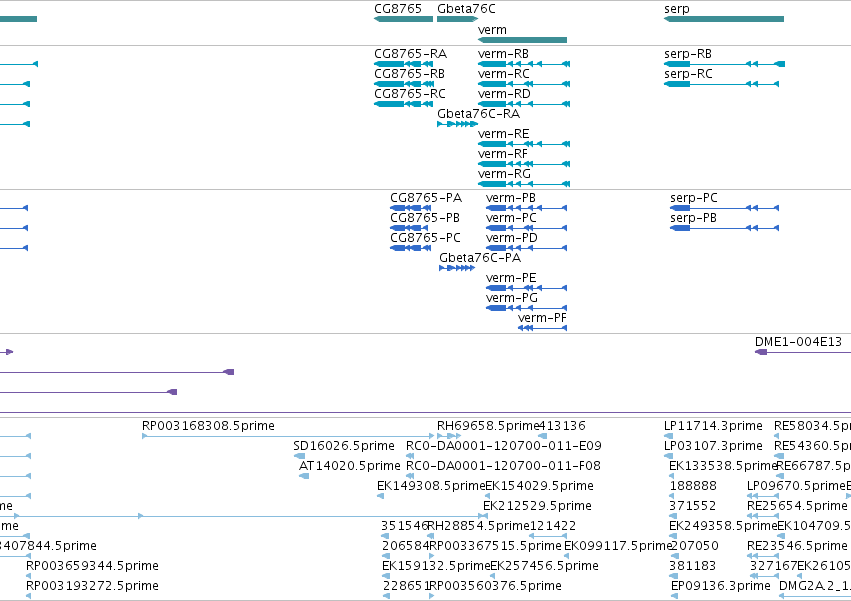This screenshot has height=601, width=851.
Task: Click protein verm-PB
Action: click(526, 208)
